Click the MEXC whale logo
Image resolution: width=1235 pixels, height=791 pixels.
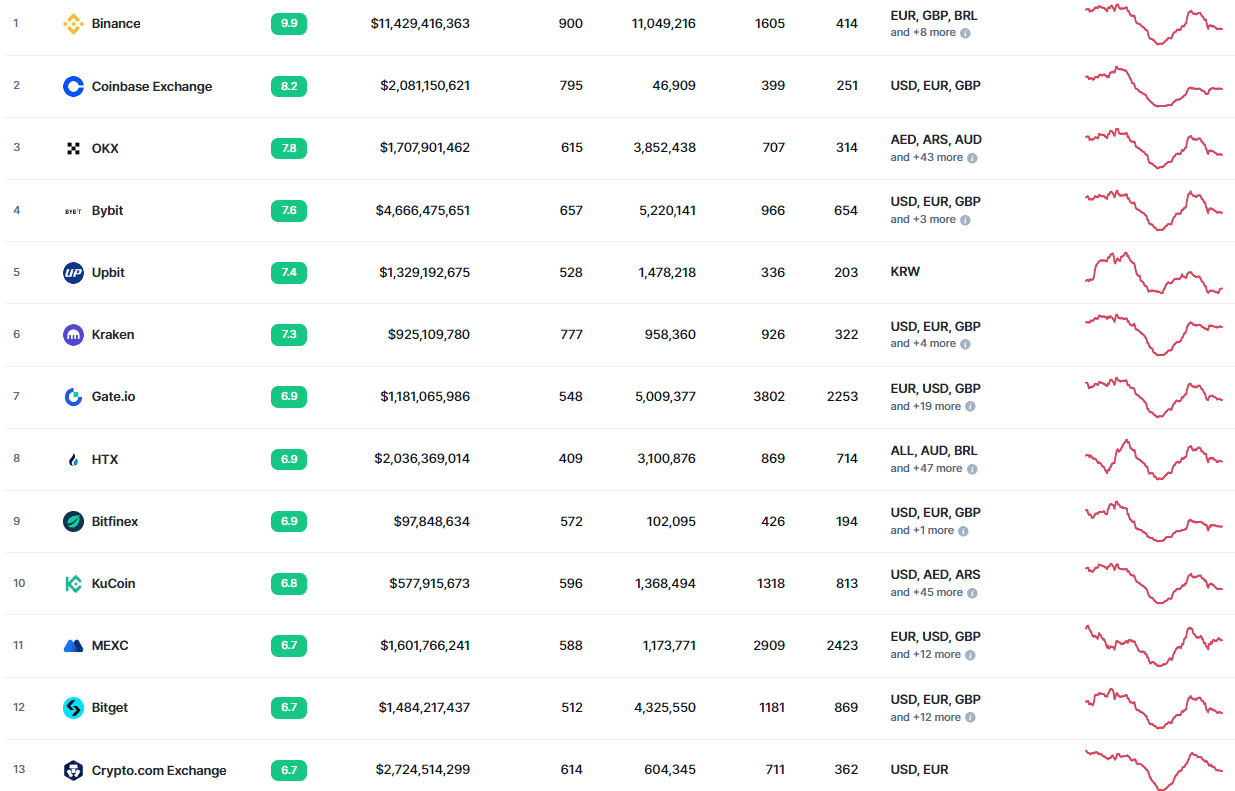pyautogui.click(x=73, y=645)
